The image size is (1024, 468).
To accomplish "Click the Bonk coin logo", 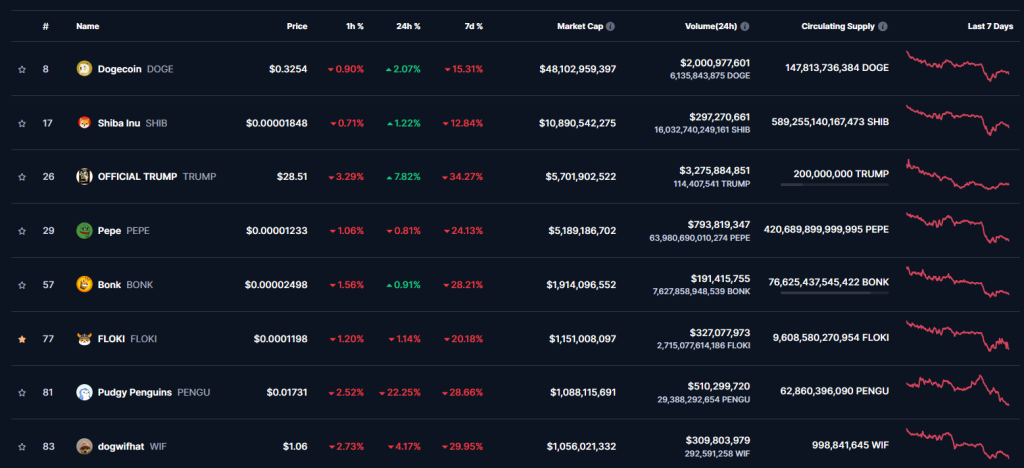I will tap(84, 285).
